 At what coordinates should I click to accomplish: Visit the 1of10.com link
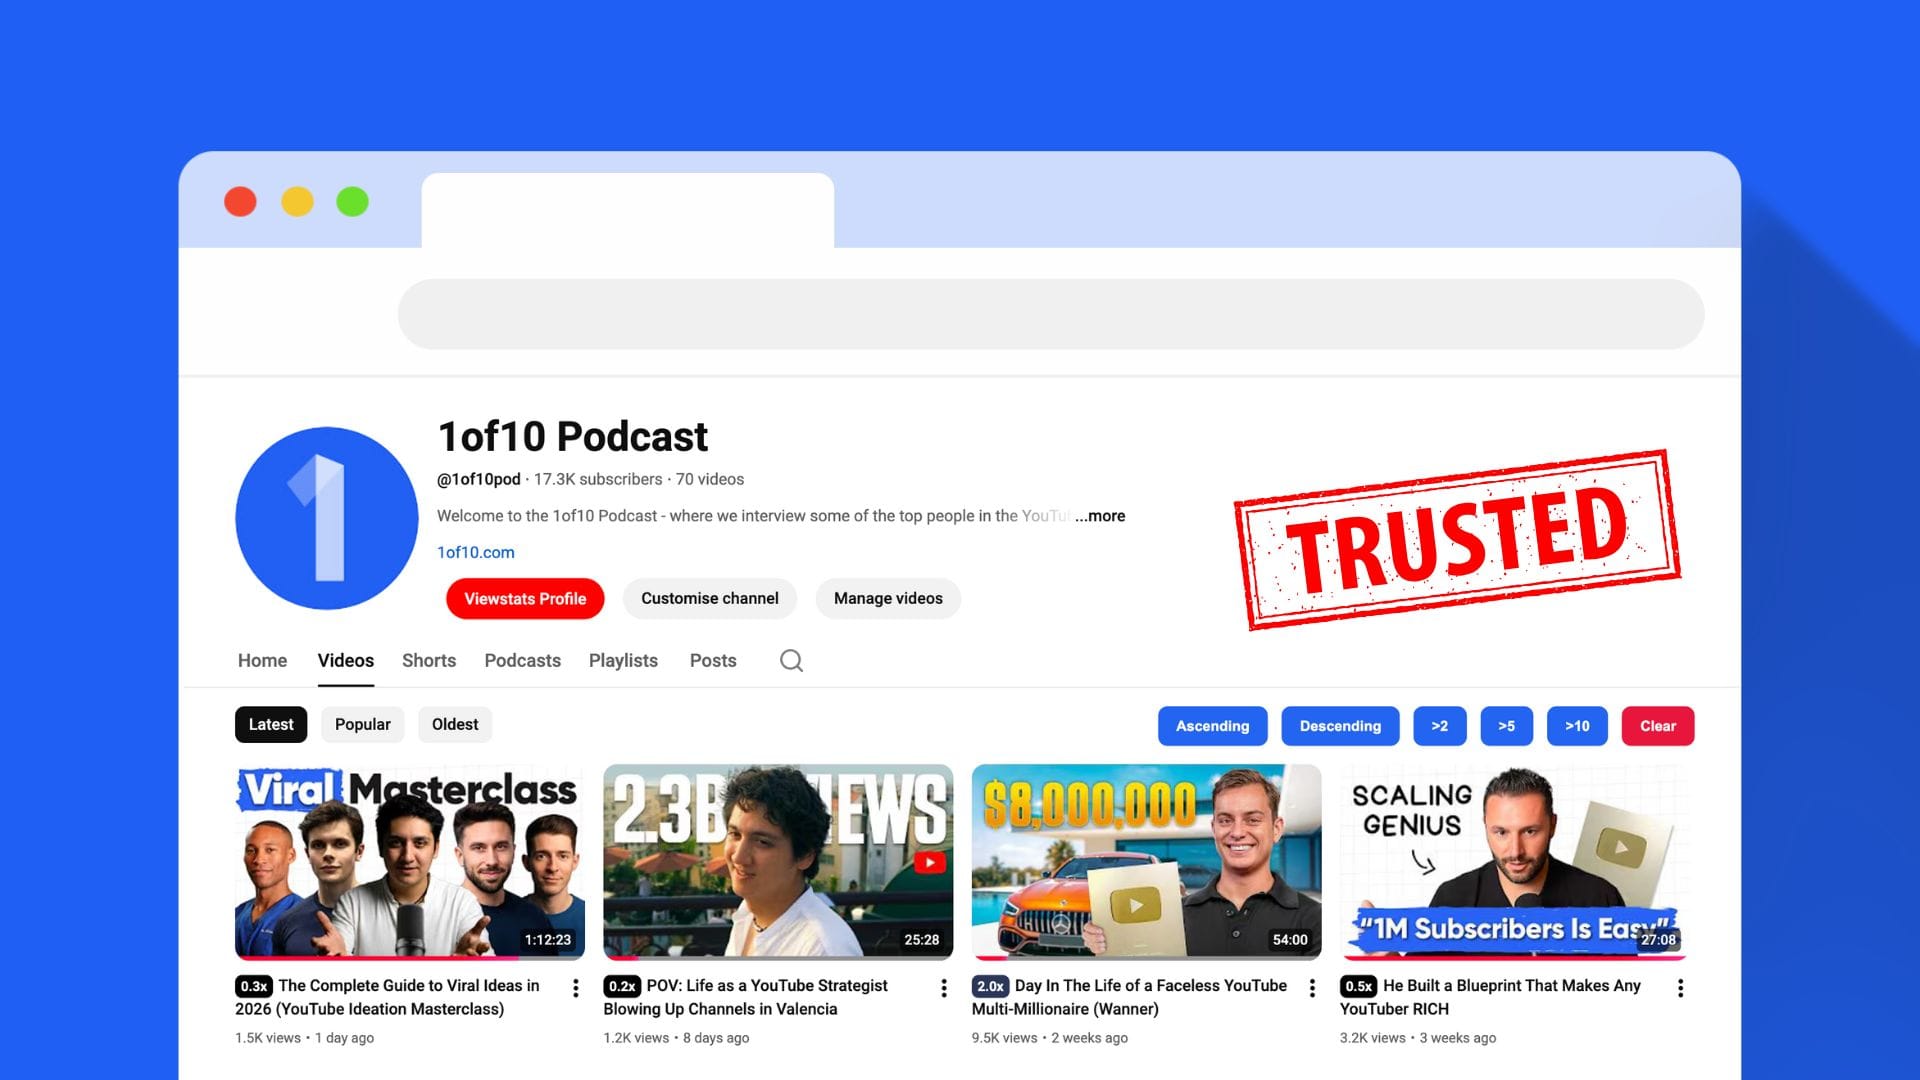pyautogui.click(x=476, y=552)
